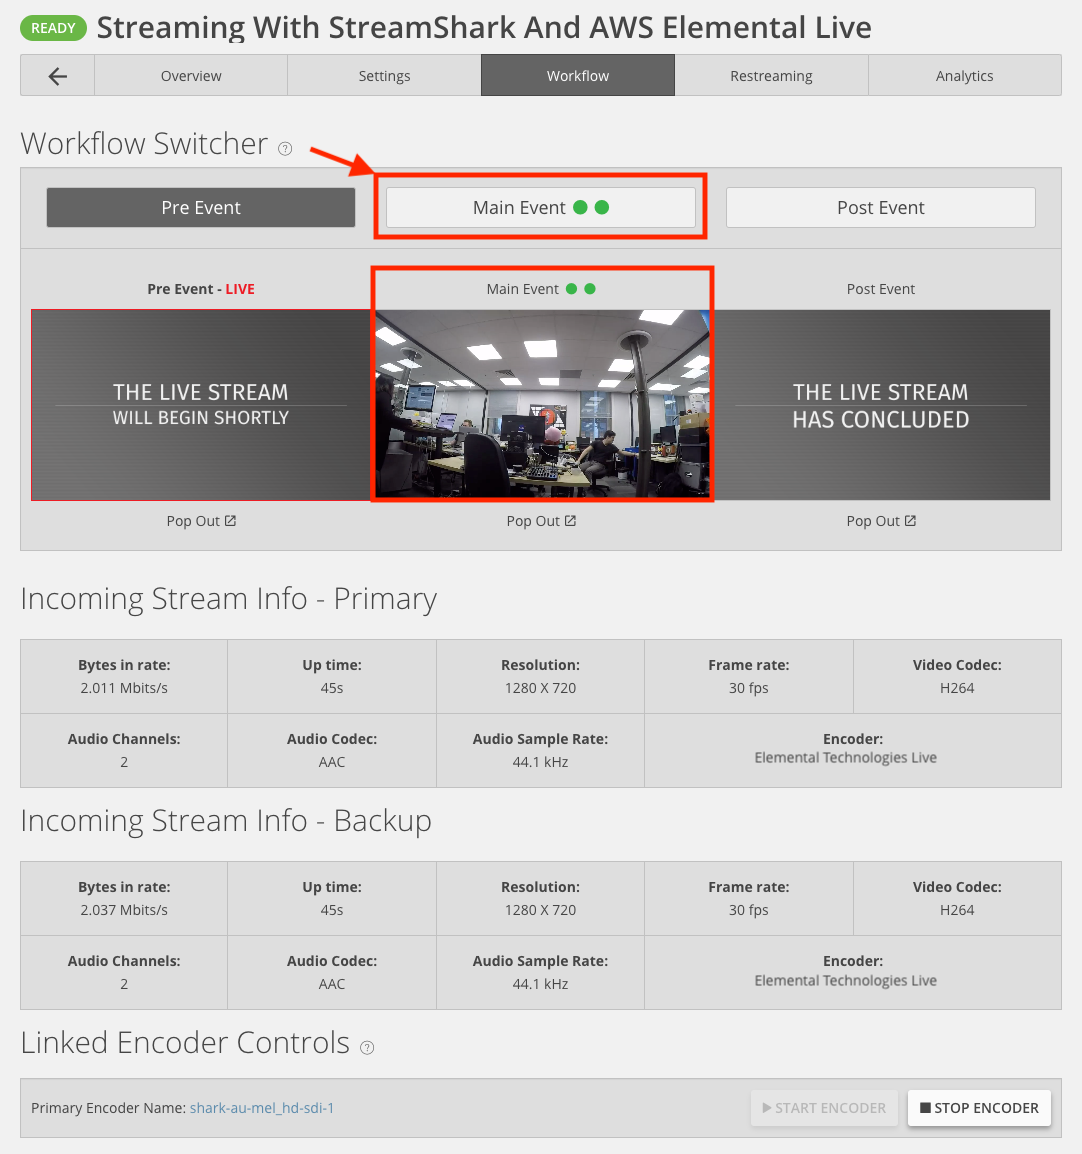Viewport: 1082px width, 1154px height.
Task: Click the page title Streaming With StreamShark
Action: (x=484, y=28)
